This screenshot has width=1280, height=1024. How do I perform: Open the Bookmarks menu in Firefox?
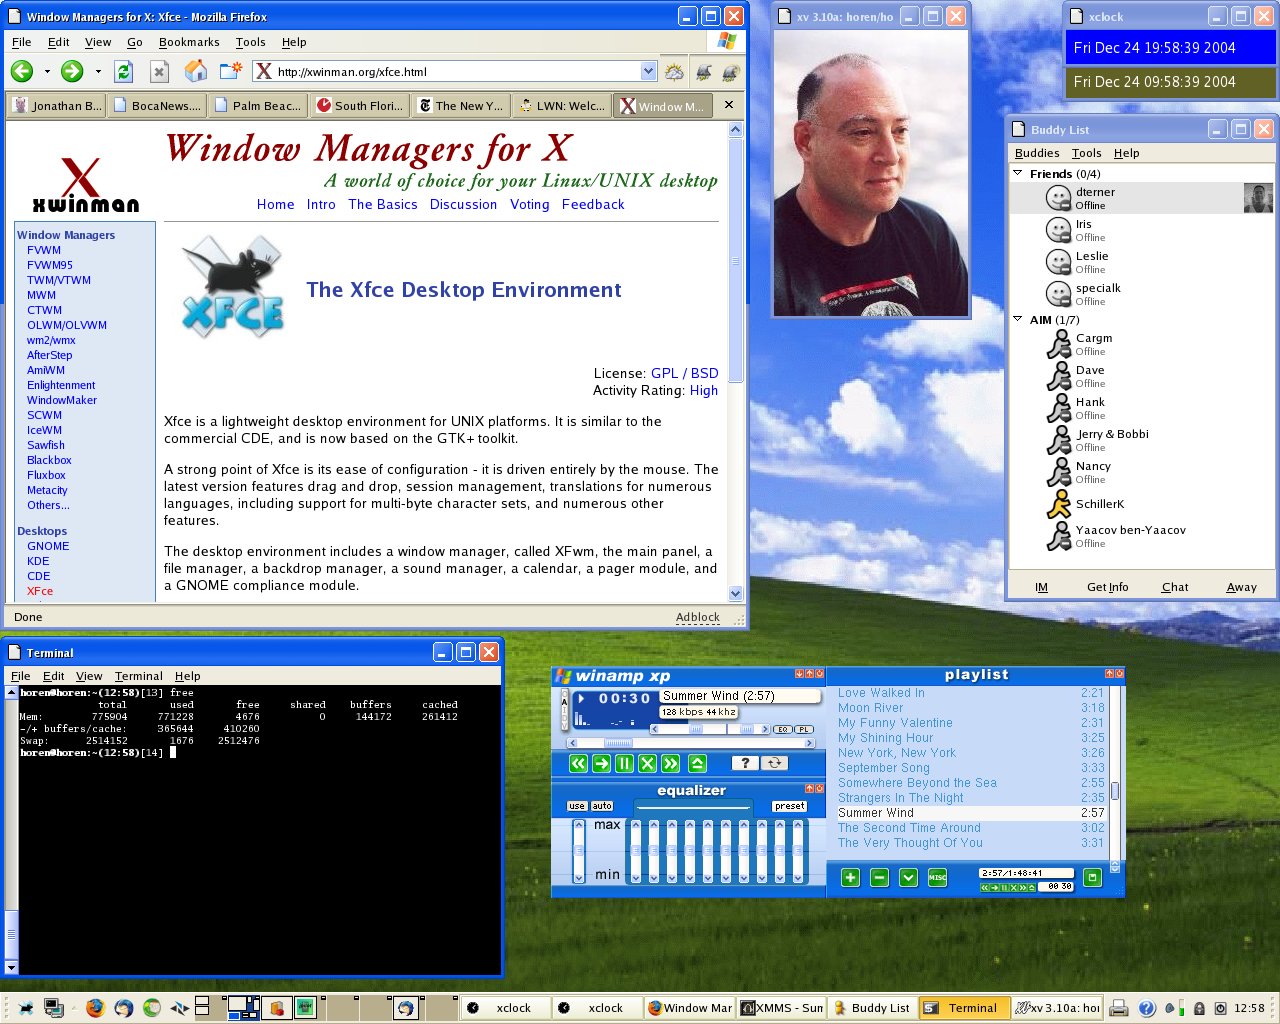point(188,42)
